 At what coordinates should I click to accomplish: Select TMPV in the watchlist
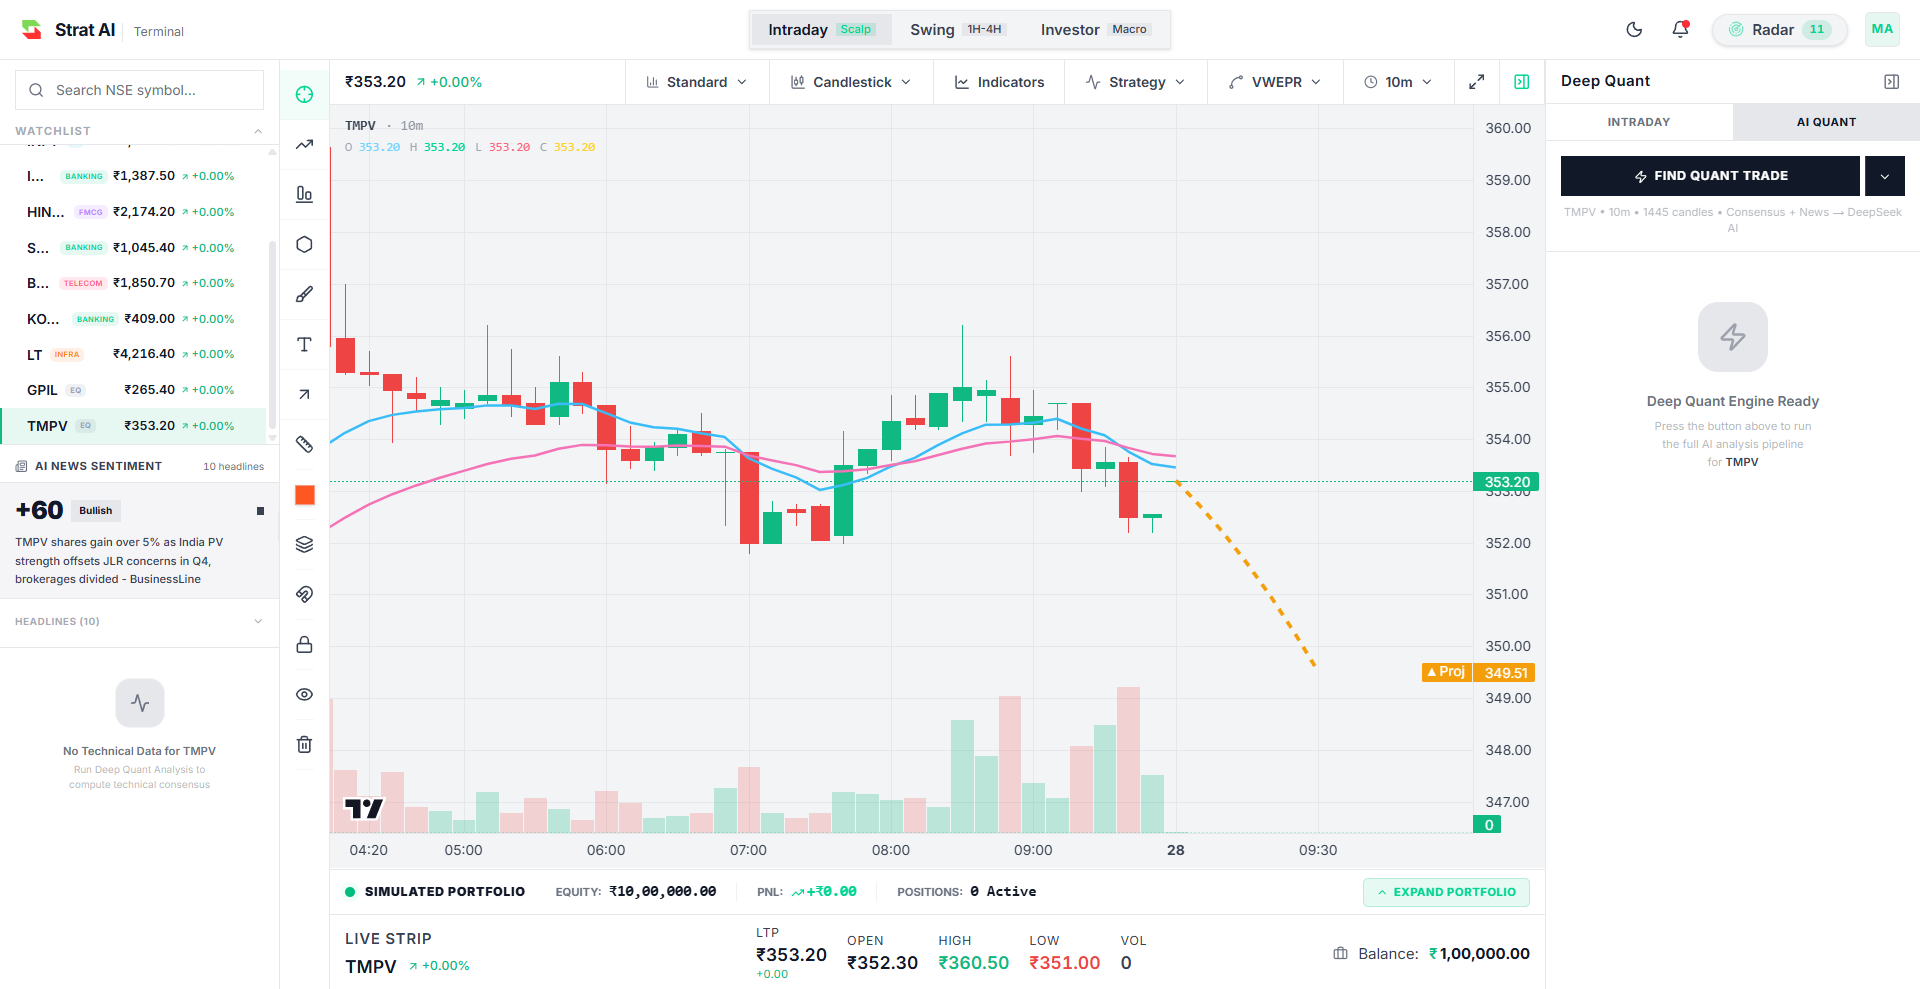[133, 426]
